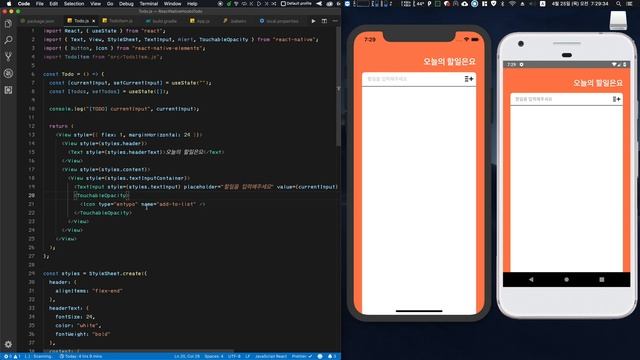This screenshot has width=640, height=360.
Task: Change the end of line sequence LF
Action: click(x=247, y=356)
